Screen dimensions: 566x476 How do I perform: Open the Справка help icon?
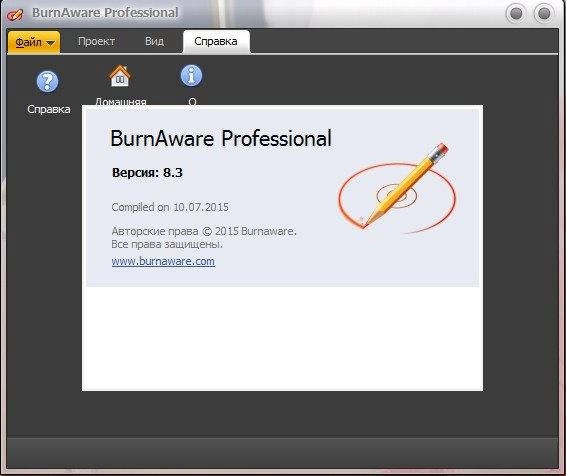coord(47,82)
